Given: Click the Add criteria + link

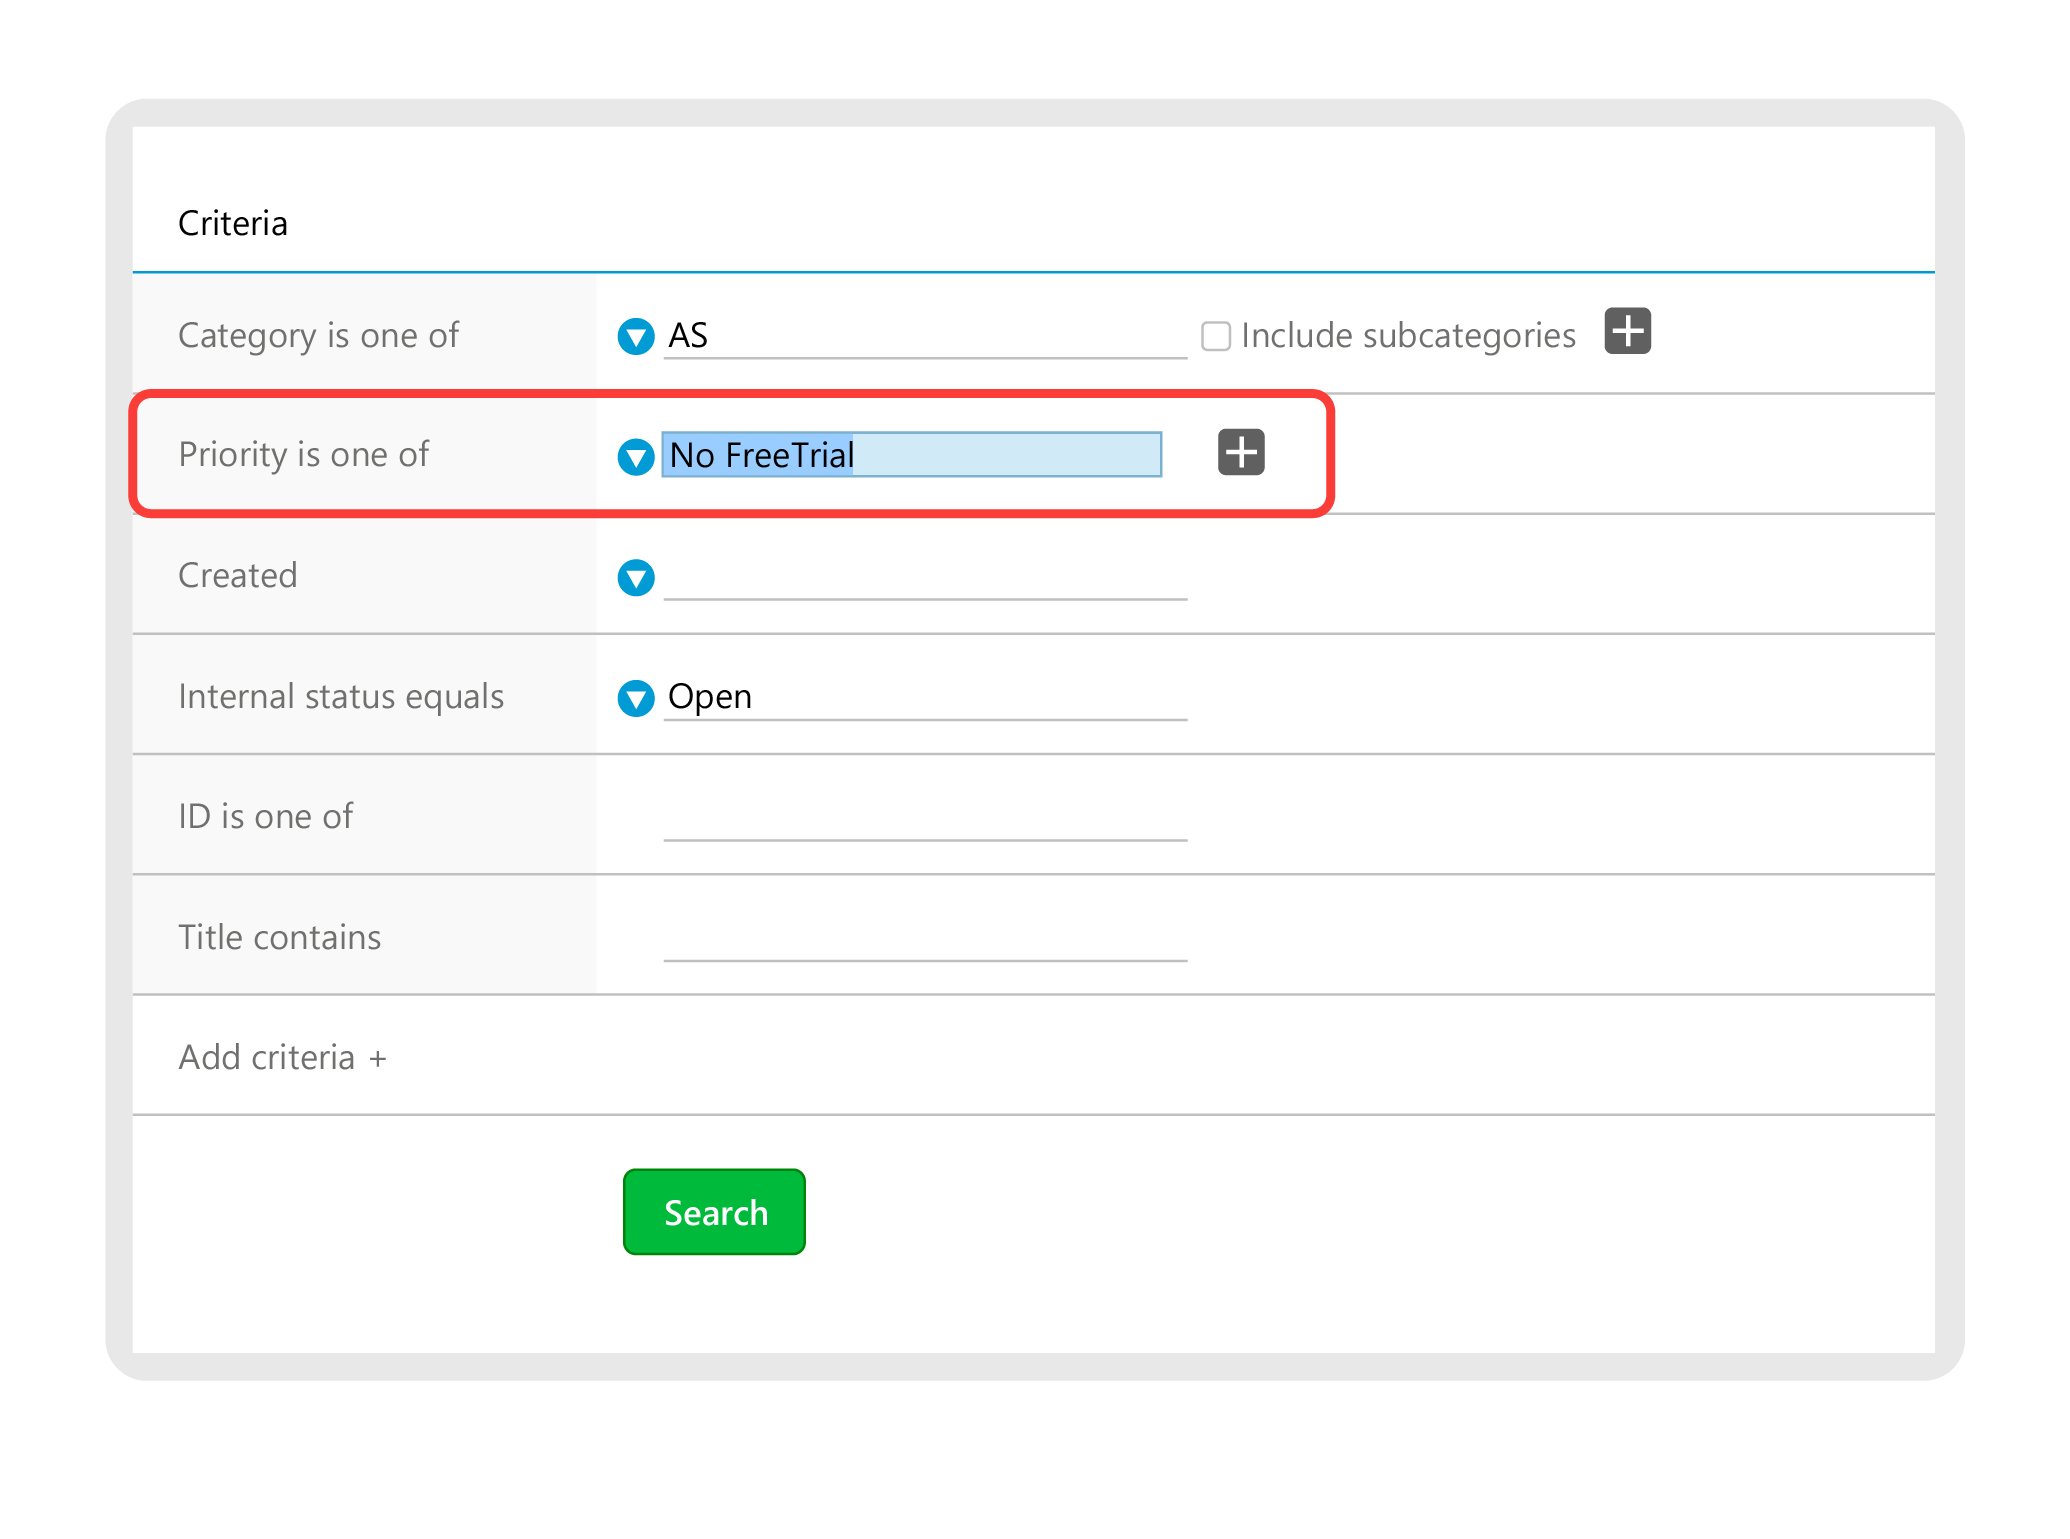Looking at the screenshot, I should click(282, 1057).
